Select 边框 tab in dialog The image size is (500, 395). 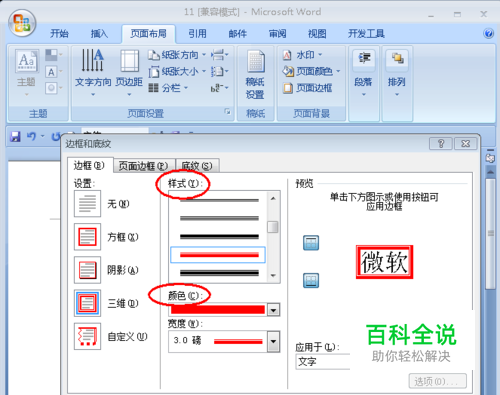click(89, 165)
